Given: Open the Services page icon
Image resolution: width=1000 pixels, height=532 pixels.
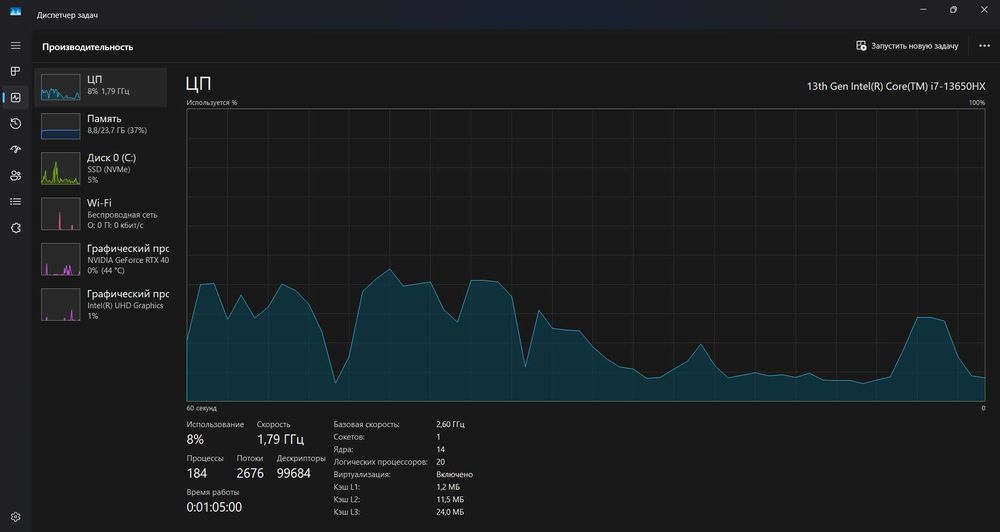Looking at the screenshot, I should [x=15, y=228].
